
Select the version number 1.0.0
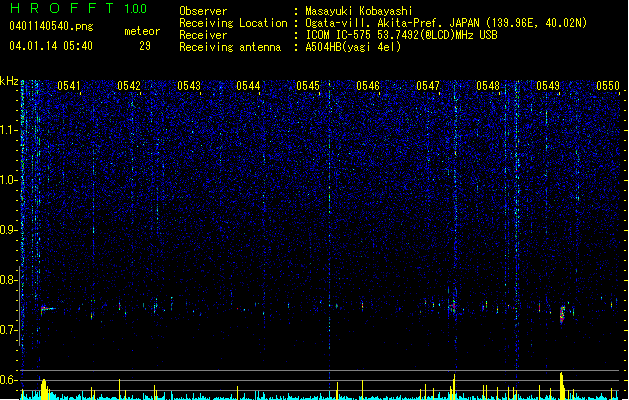136,9
